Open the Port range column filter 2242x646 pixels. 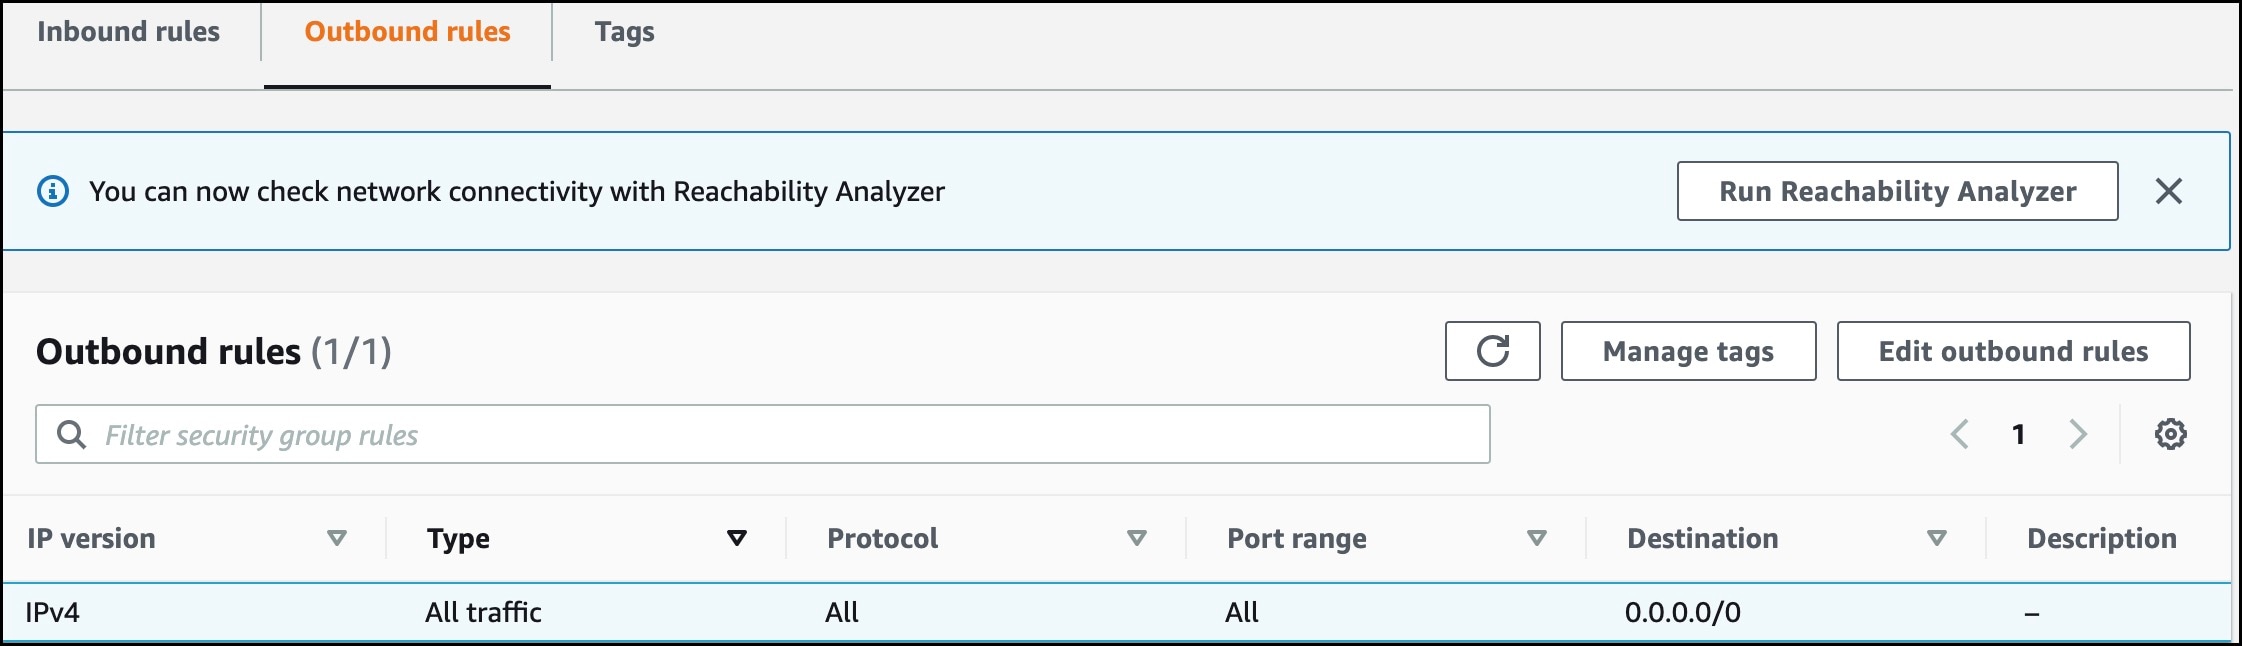(1536, 538)
